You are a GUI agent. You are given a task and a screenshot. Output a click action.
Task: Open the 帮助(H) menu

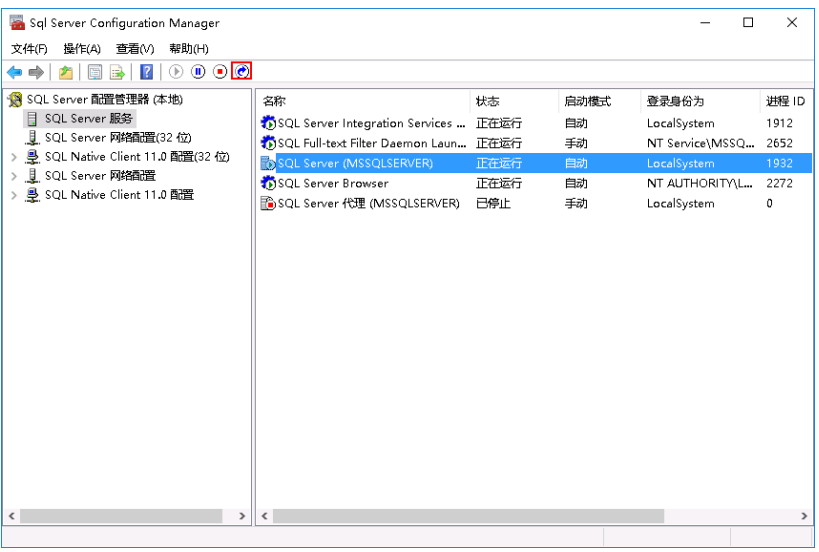pos(189,49)
